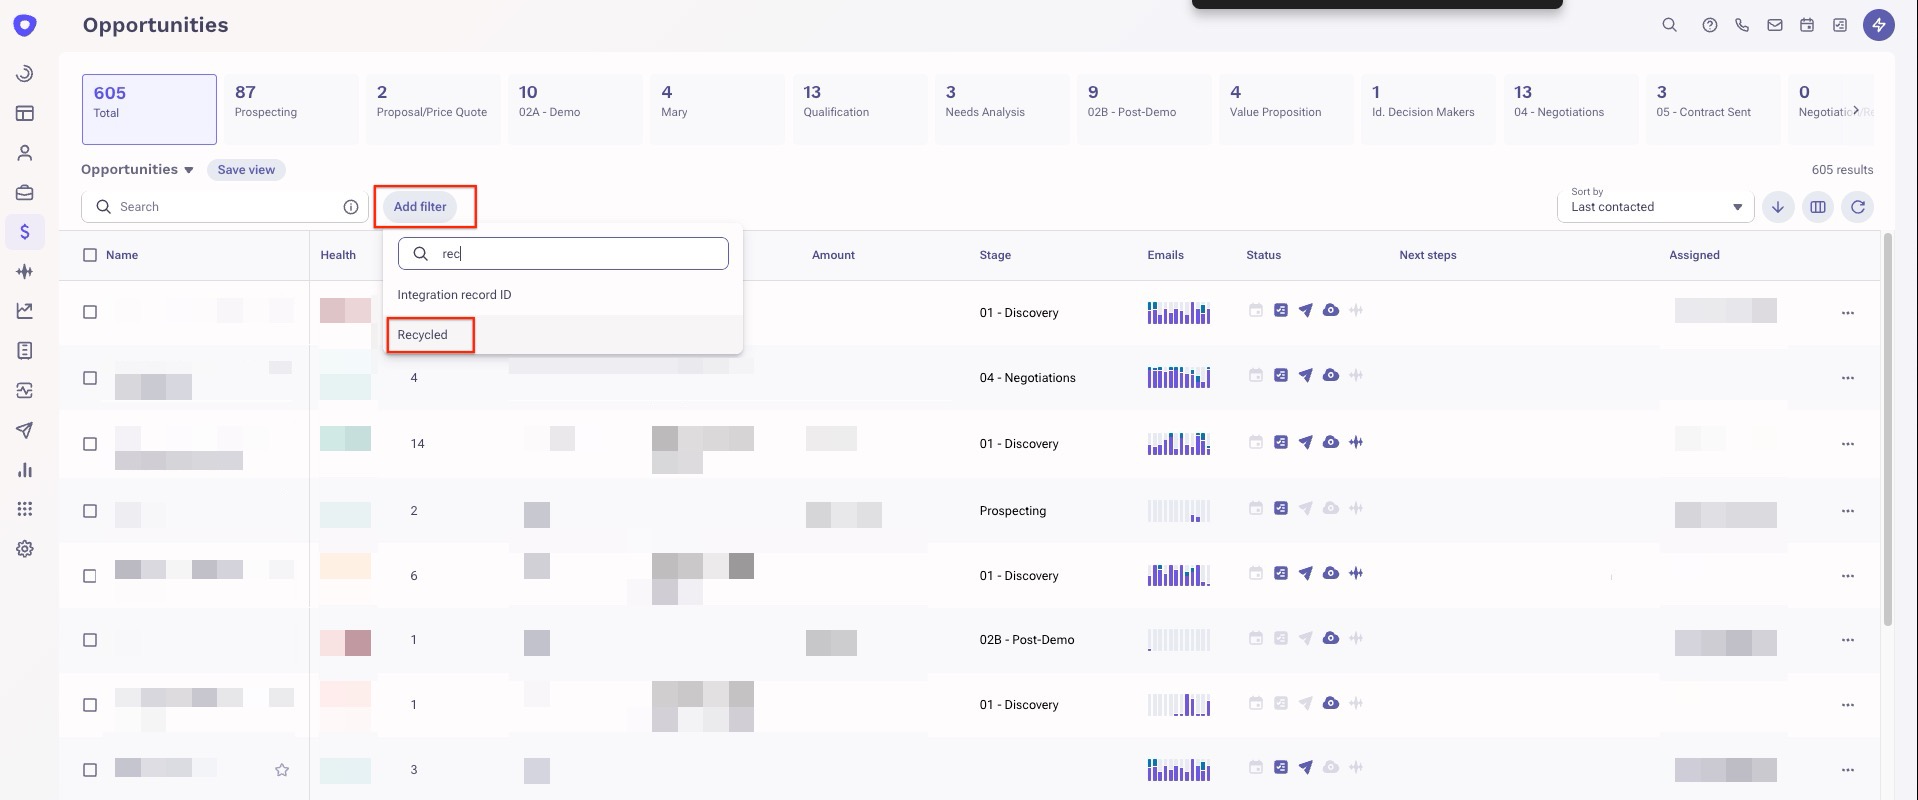
Task: Toggle sort direction arrow button
Action: pyautogui.click(x=1778, y=207)
